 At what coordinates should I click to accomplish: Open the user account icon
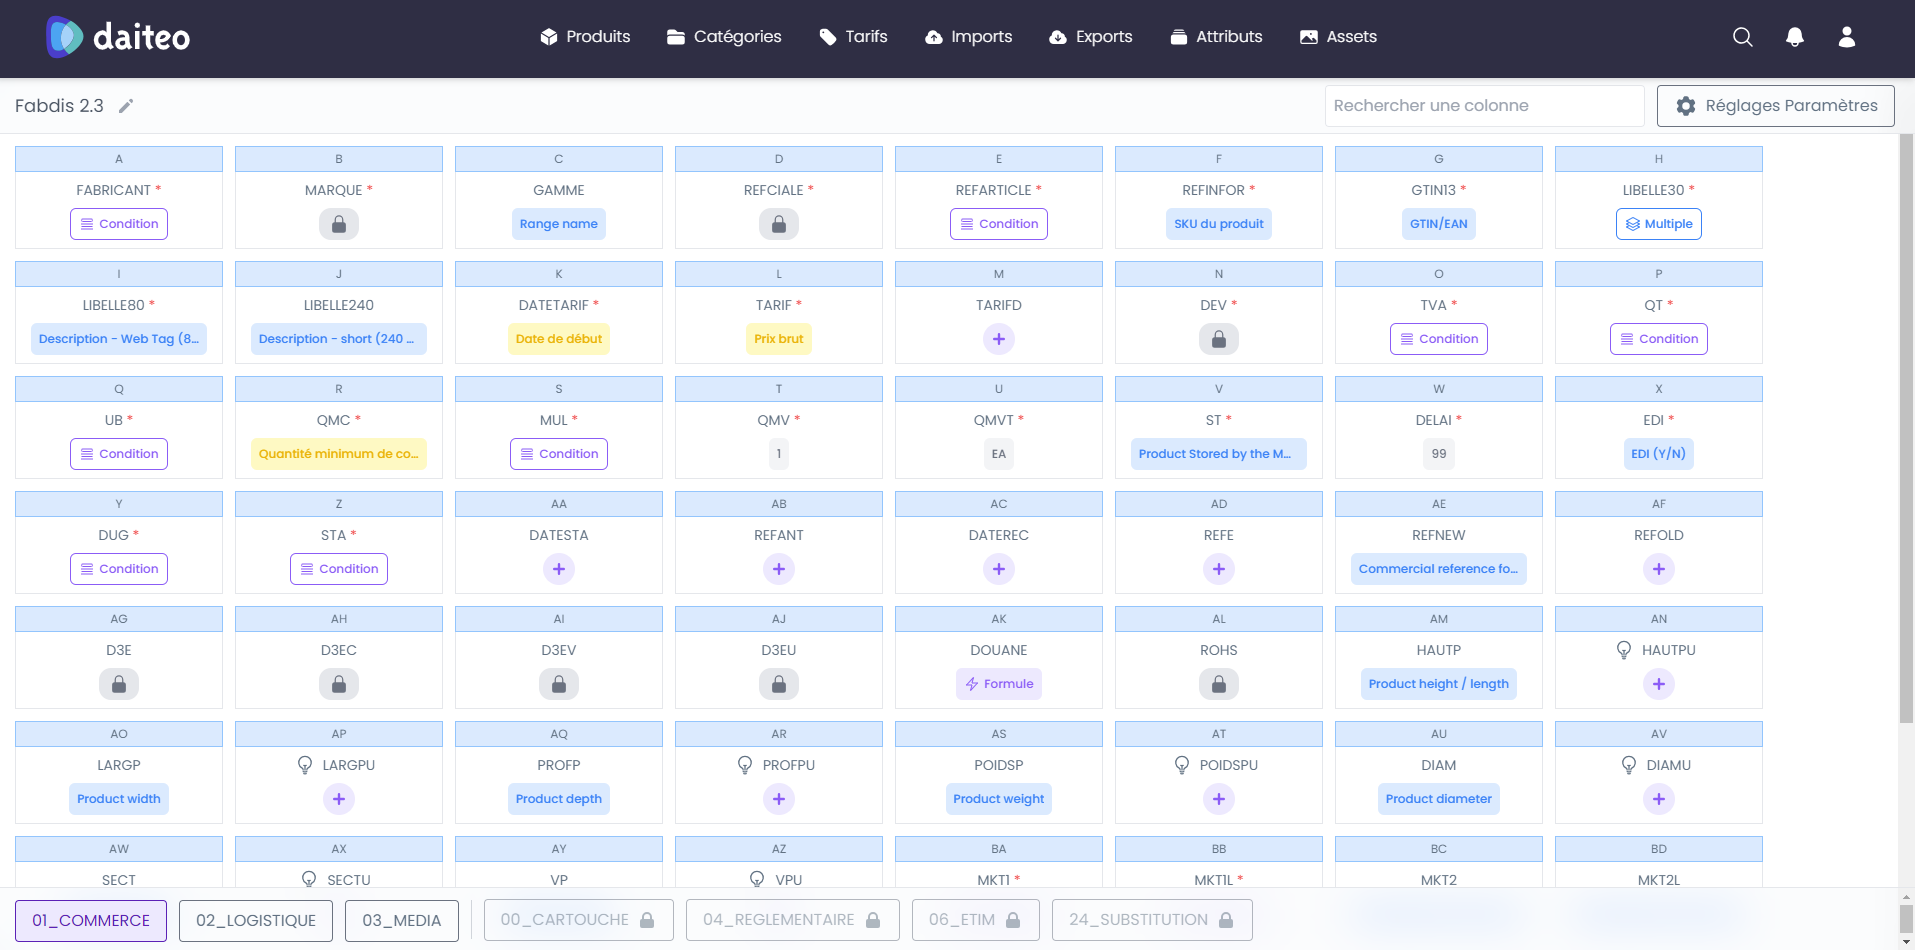tap(1846, 37)
